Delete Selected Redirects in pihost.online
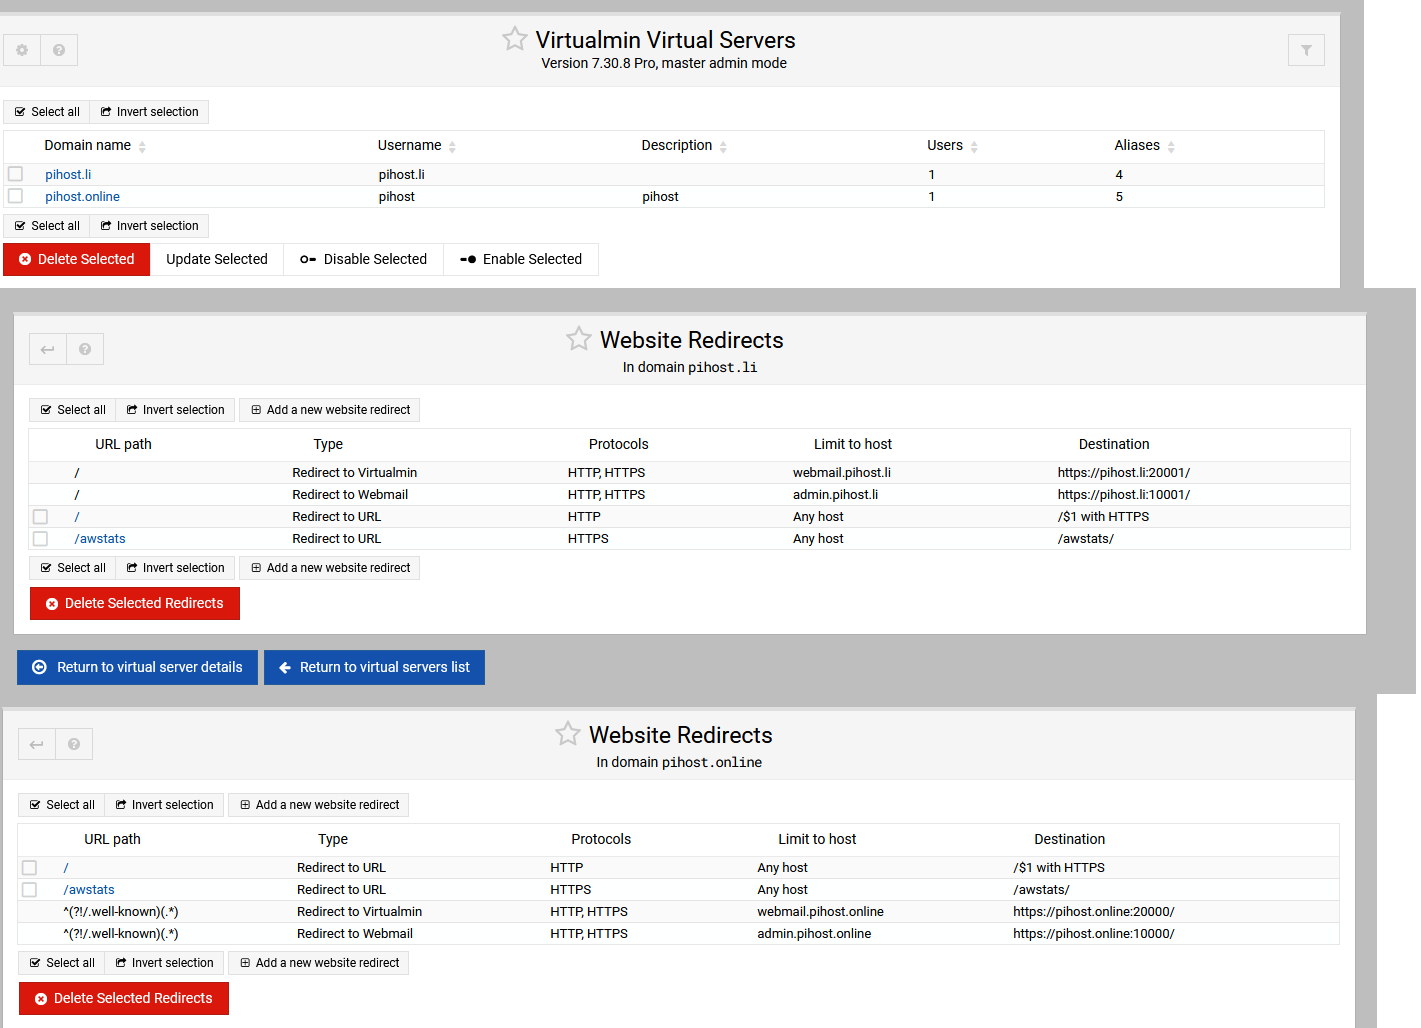The width and height of the screenshot is (1421, 1028). tap(124, 998)
